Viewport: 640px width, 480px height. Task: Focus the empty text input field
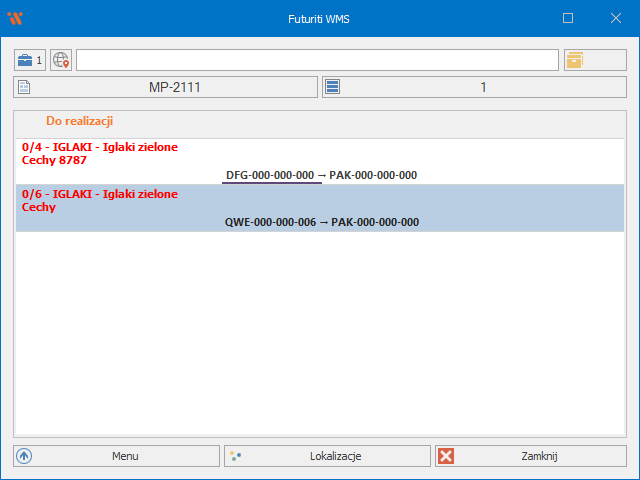click(x=317, y=60)
